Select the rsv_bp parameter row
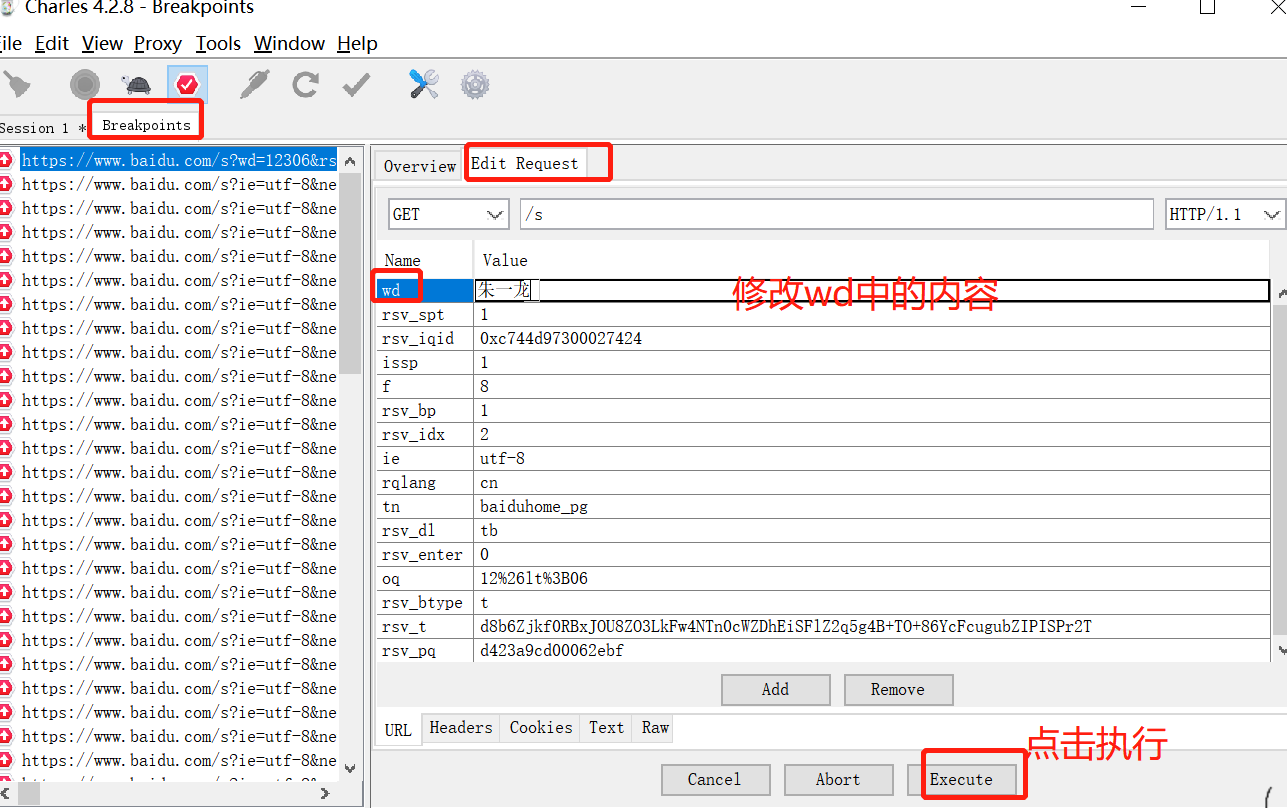Viewport: 1287px width, 808px height. tap(823, 410)
